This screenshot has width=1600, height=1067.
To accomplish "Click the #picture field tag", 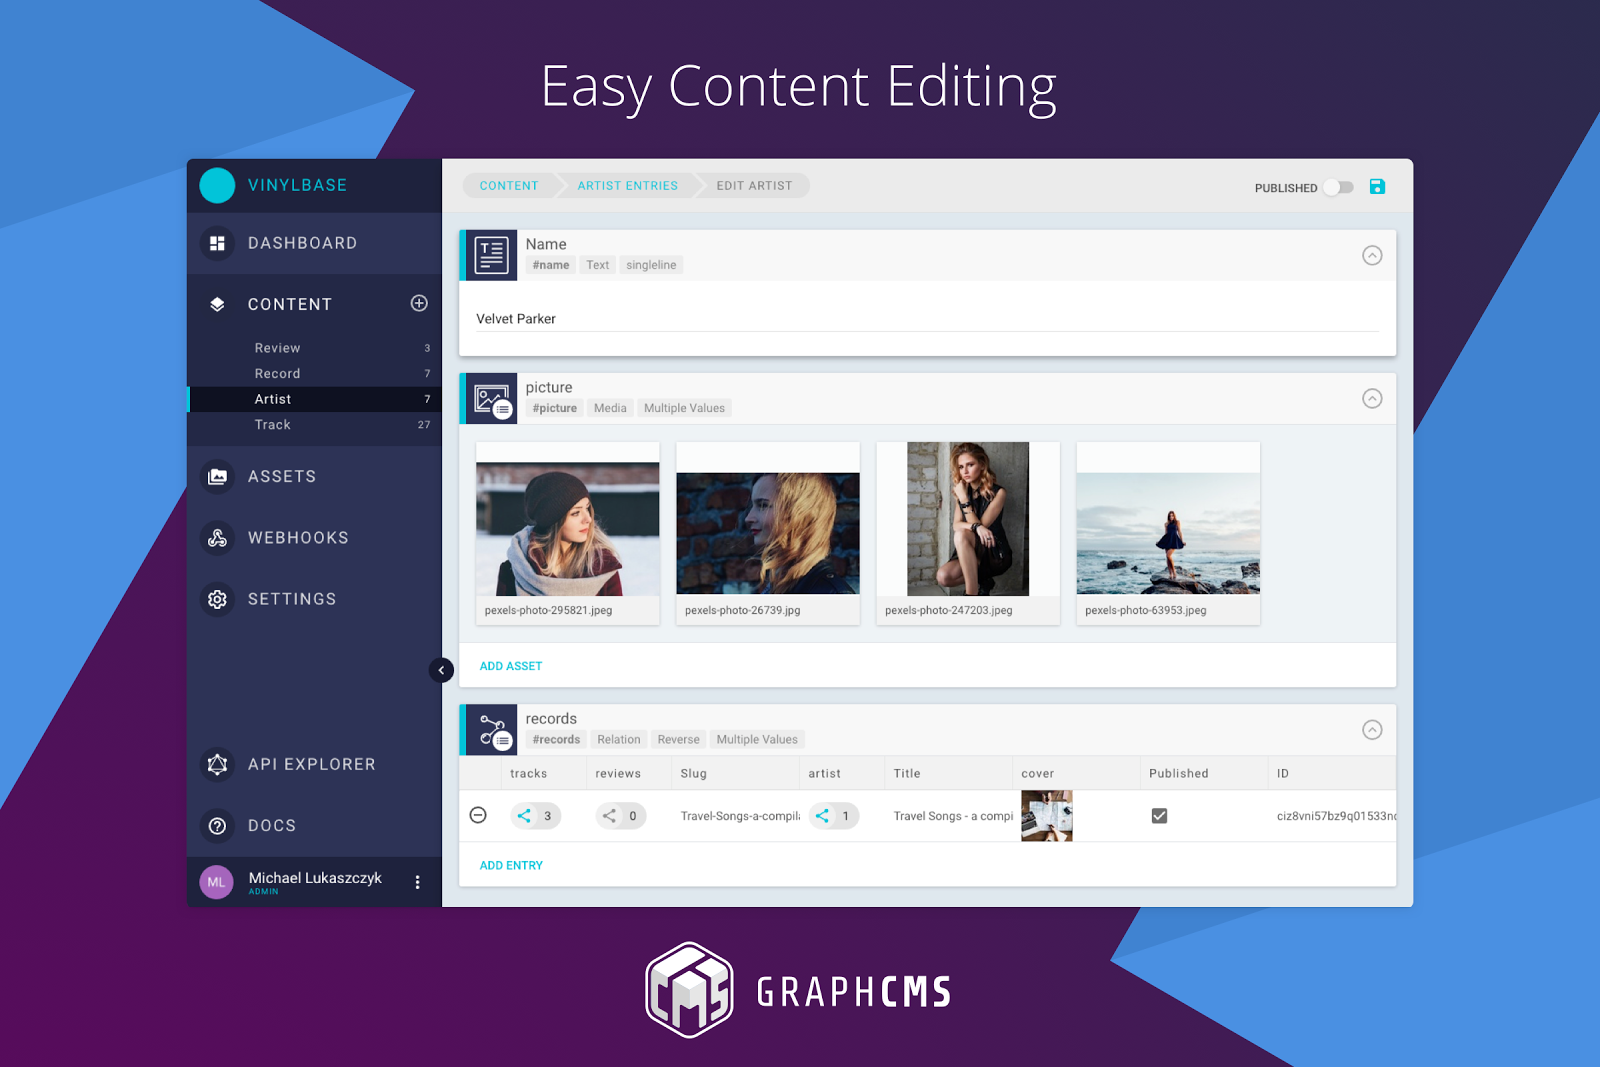I will [x=555, y=408].
